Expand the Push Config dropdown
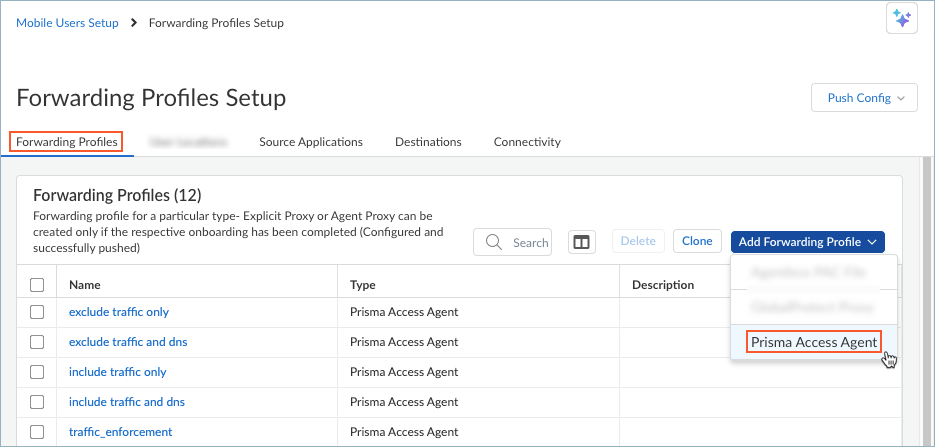Viewport: 935px width, 447px height. (864, 98)
